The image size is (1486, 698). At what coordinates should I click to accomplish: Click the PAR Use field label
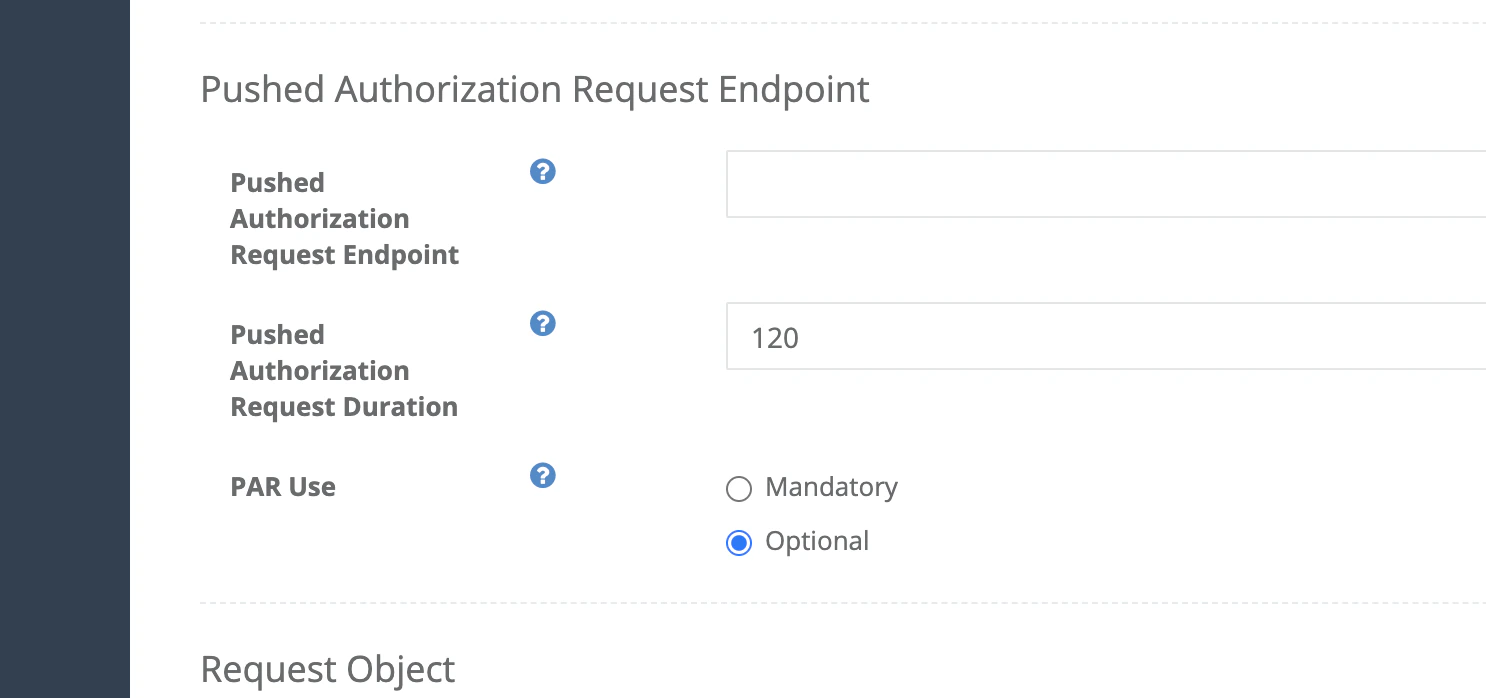(x=283, y=487)
